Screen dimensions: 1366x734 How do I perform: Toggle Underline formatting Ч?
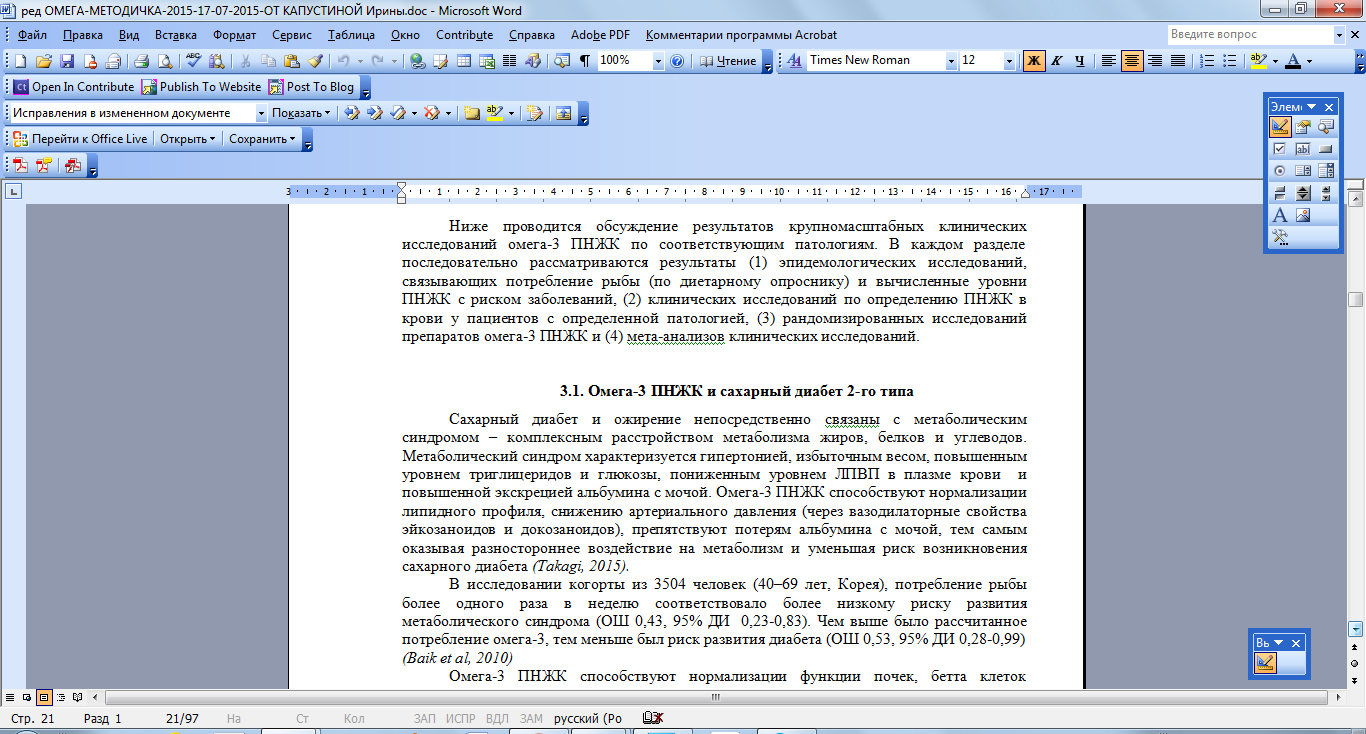click(1080, 61)
